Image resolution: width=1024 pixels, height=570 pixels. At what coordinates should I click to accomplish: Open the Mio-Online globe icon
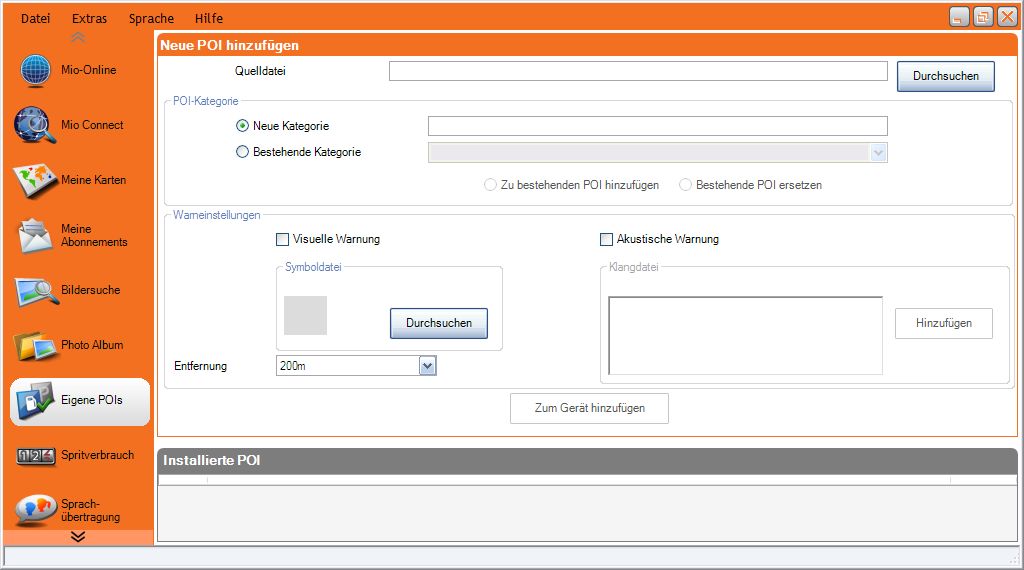click(x=35, y=71)
